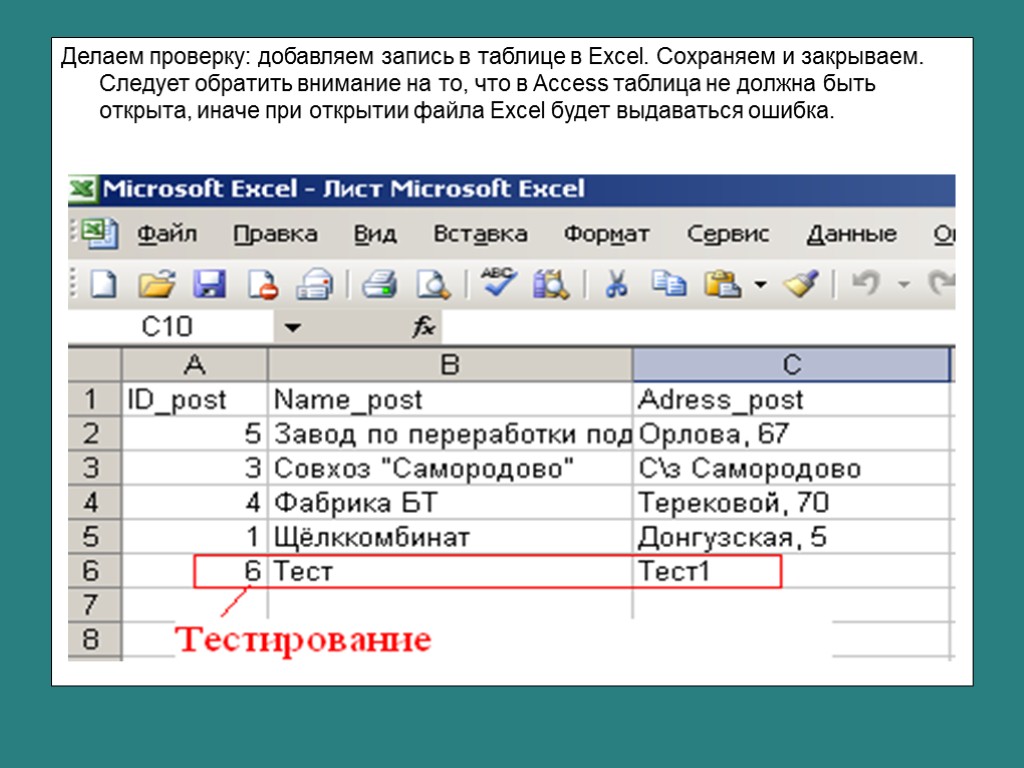
Task: Expand the Undo history dropdown arrow
Action: (904, 284)
